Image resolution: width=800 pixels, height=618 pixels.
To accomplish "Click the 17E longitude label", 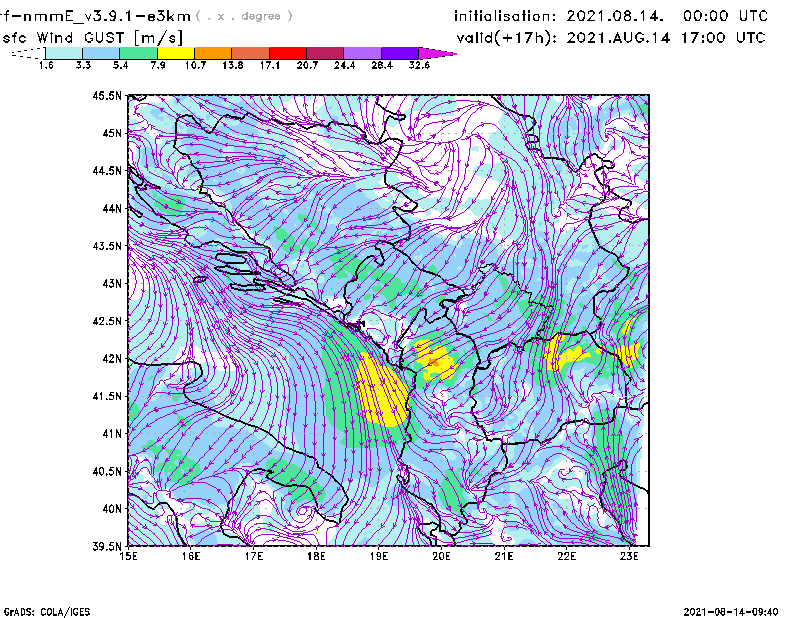I will pyautogui.click(x=254, y=556).
